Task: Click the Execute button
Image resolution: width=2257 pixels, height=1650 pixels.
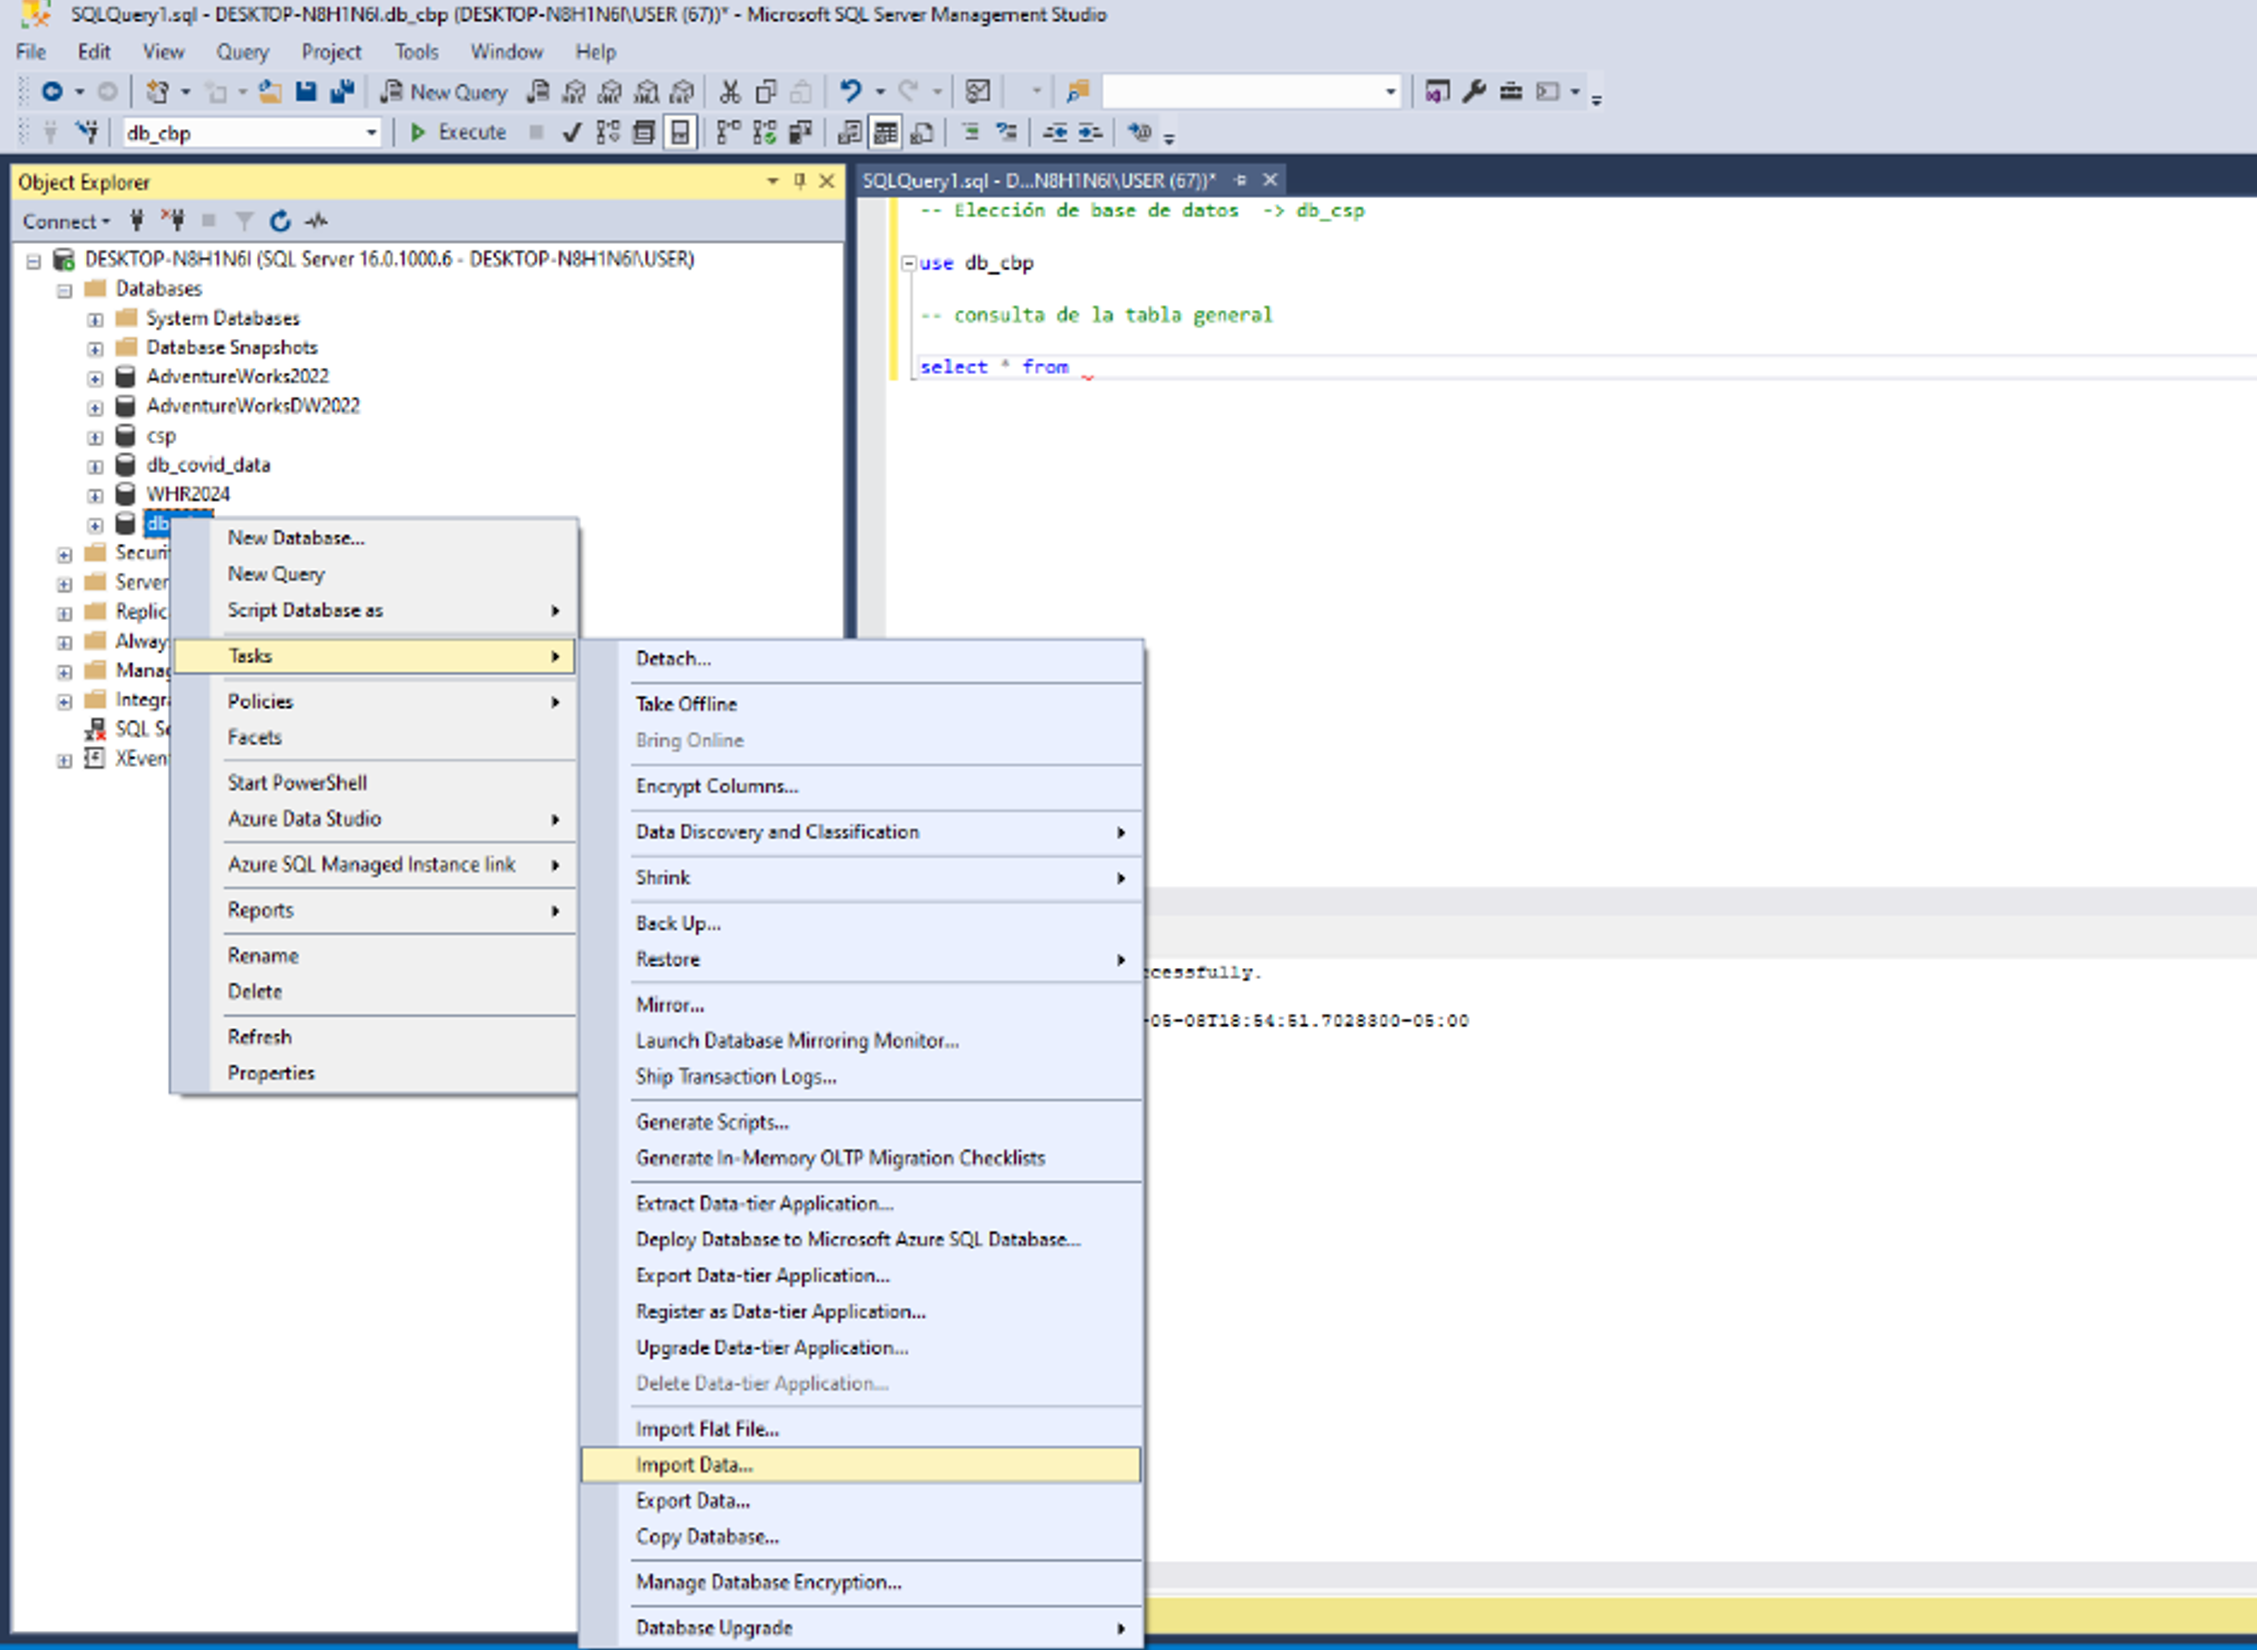Action: tap(458, 132)
